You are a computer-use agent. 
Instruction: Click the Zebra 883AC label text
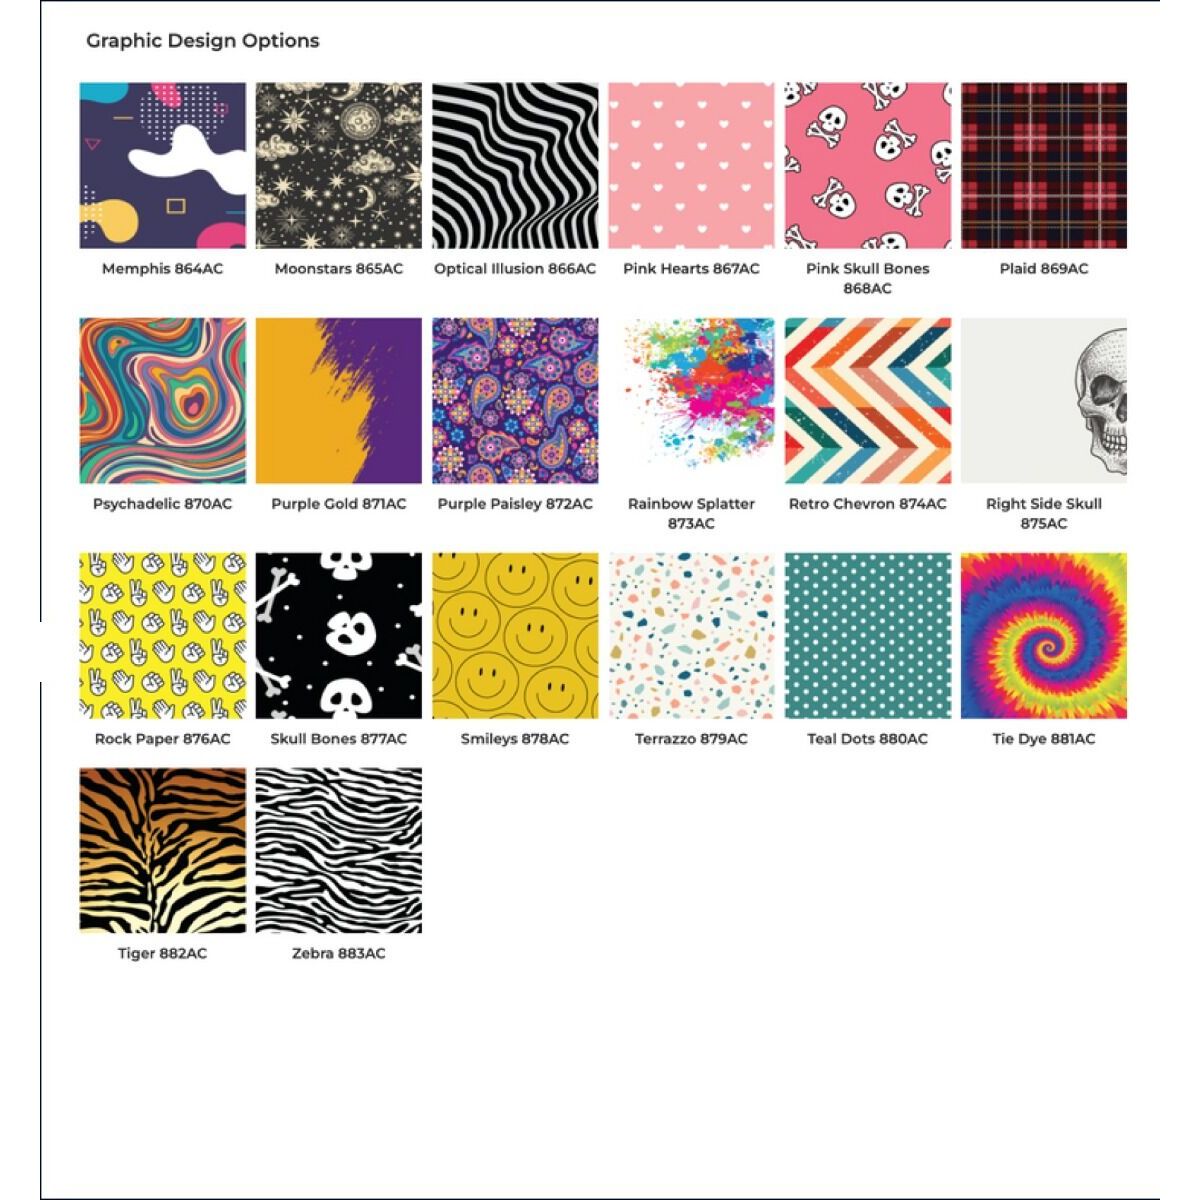[339, 953]
